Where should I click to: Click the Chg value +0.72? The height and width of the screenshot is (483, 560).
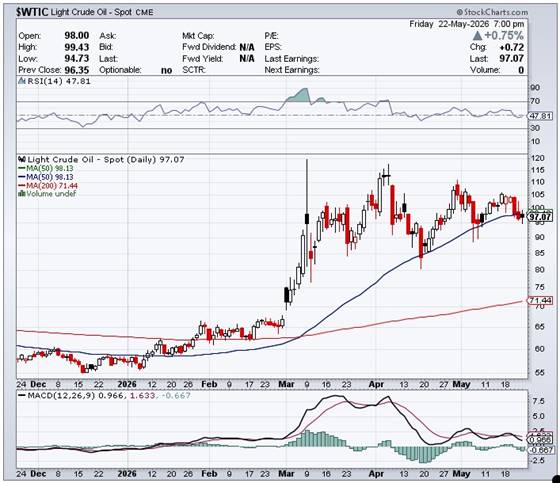point(512,47)
